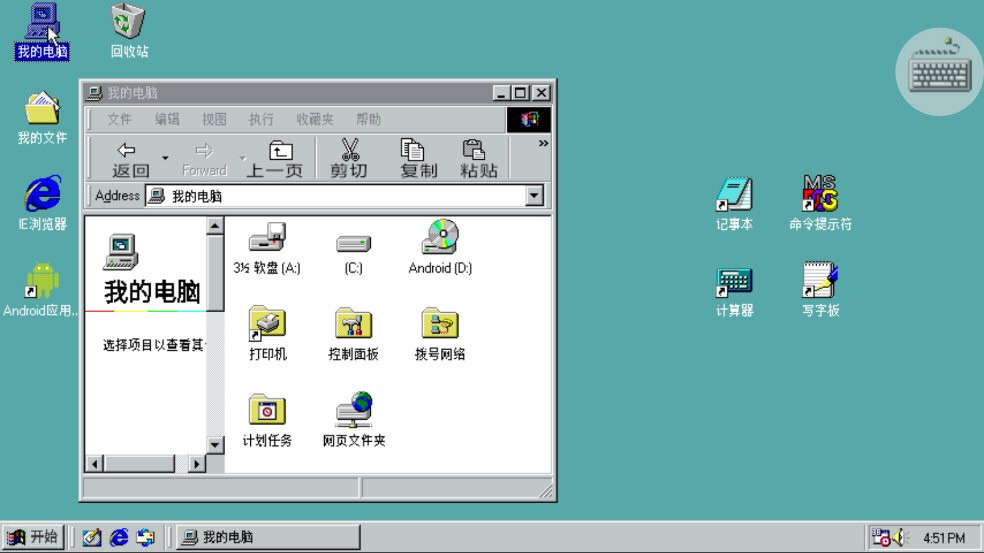Click the left pane scroll right arrow

[196, 464]
